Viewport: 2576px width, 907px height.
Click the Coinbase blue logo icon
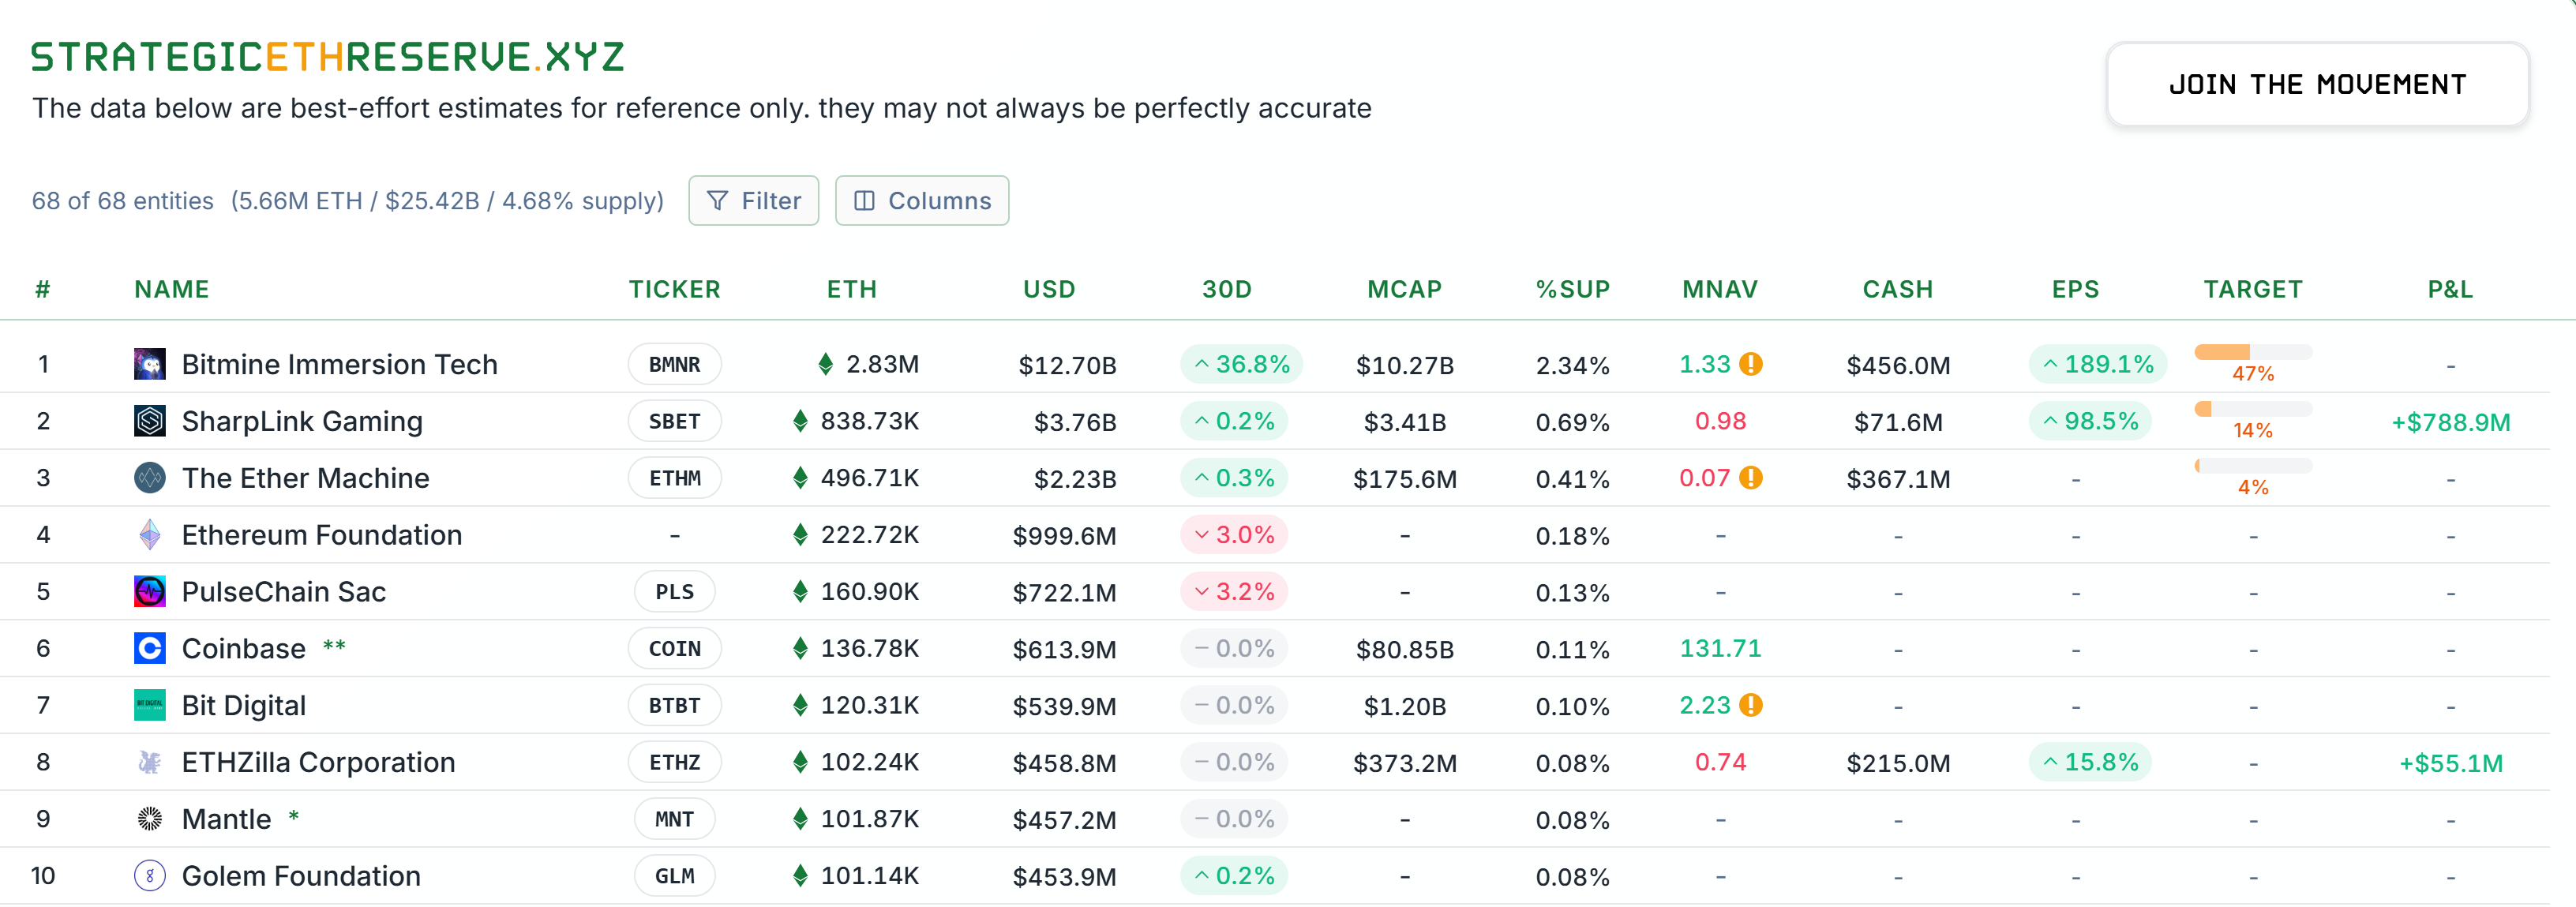(149, 649)
